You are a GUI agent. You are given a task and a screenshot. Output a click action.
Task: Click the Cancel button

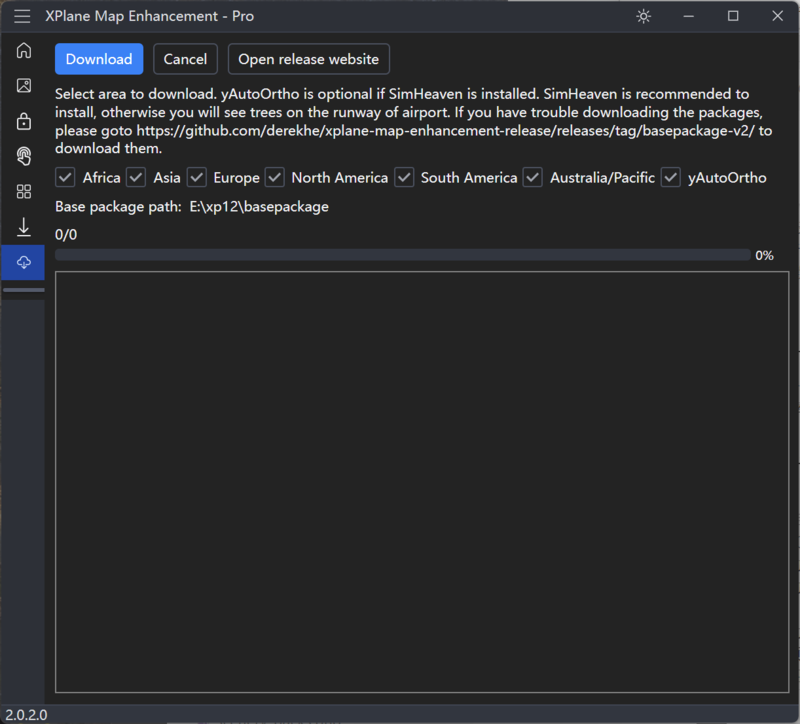tap(185, 59)
